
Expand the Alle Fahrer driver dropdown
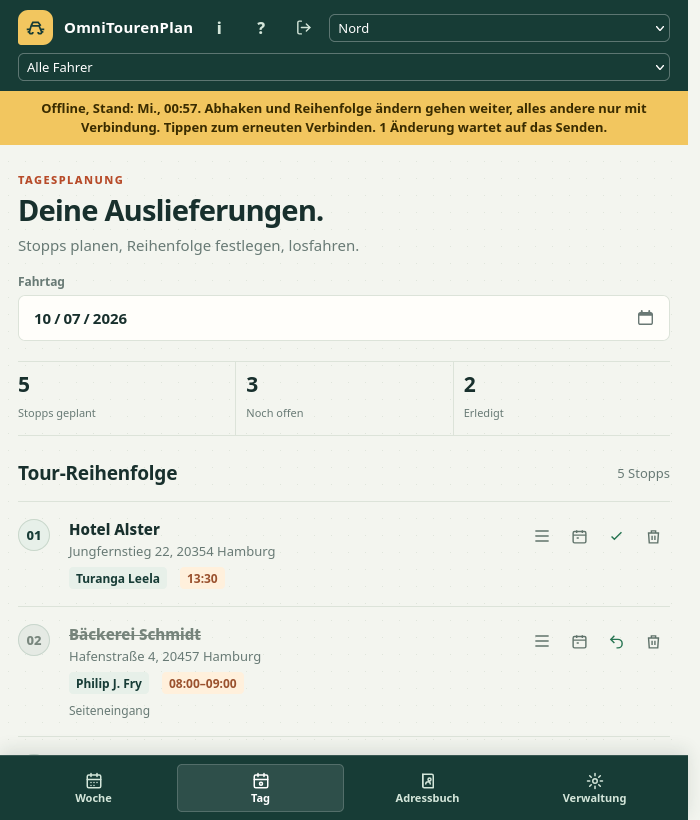click(344, 67)
